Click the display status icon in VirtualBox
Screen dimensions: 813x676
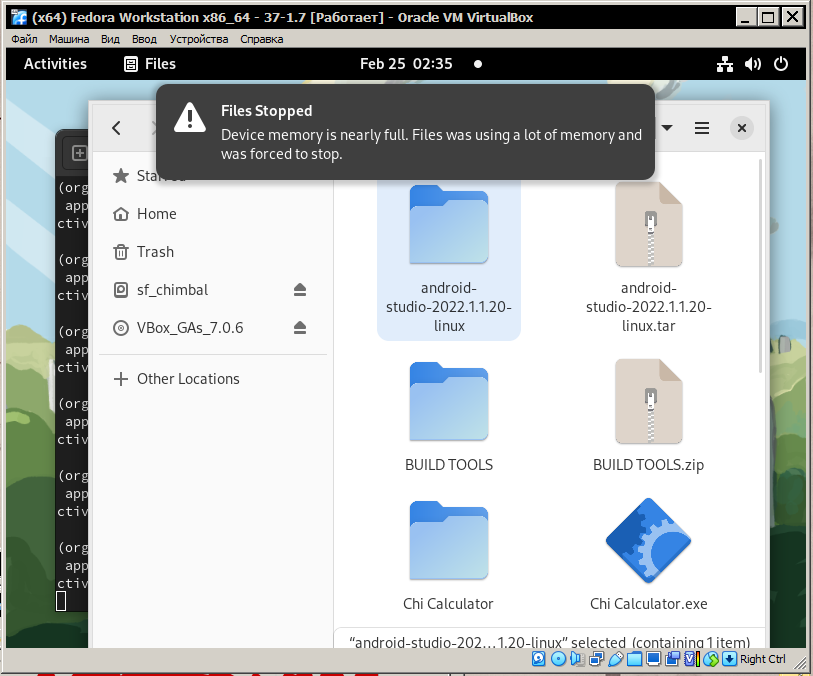point(653,659)
